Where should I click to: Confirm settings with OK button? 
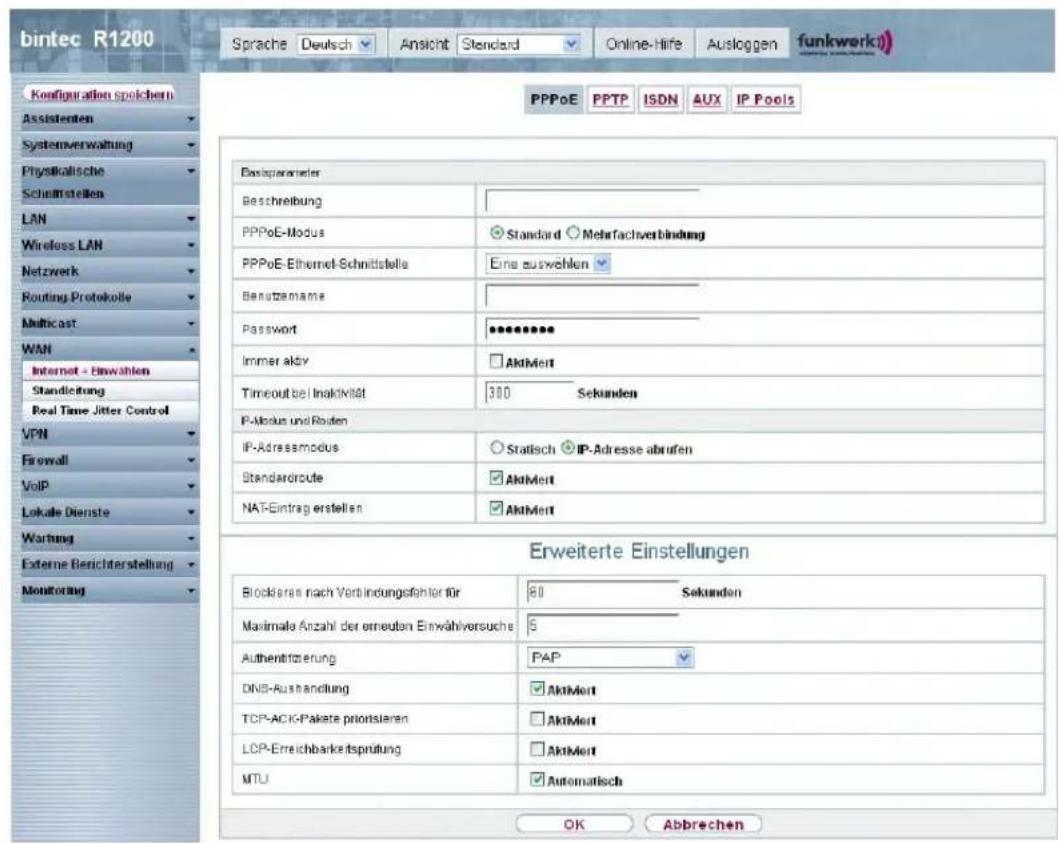pos(574,824)
